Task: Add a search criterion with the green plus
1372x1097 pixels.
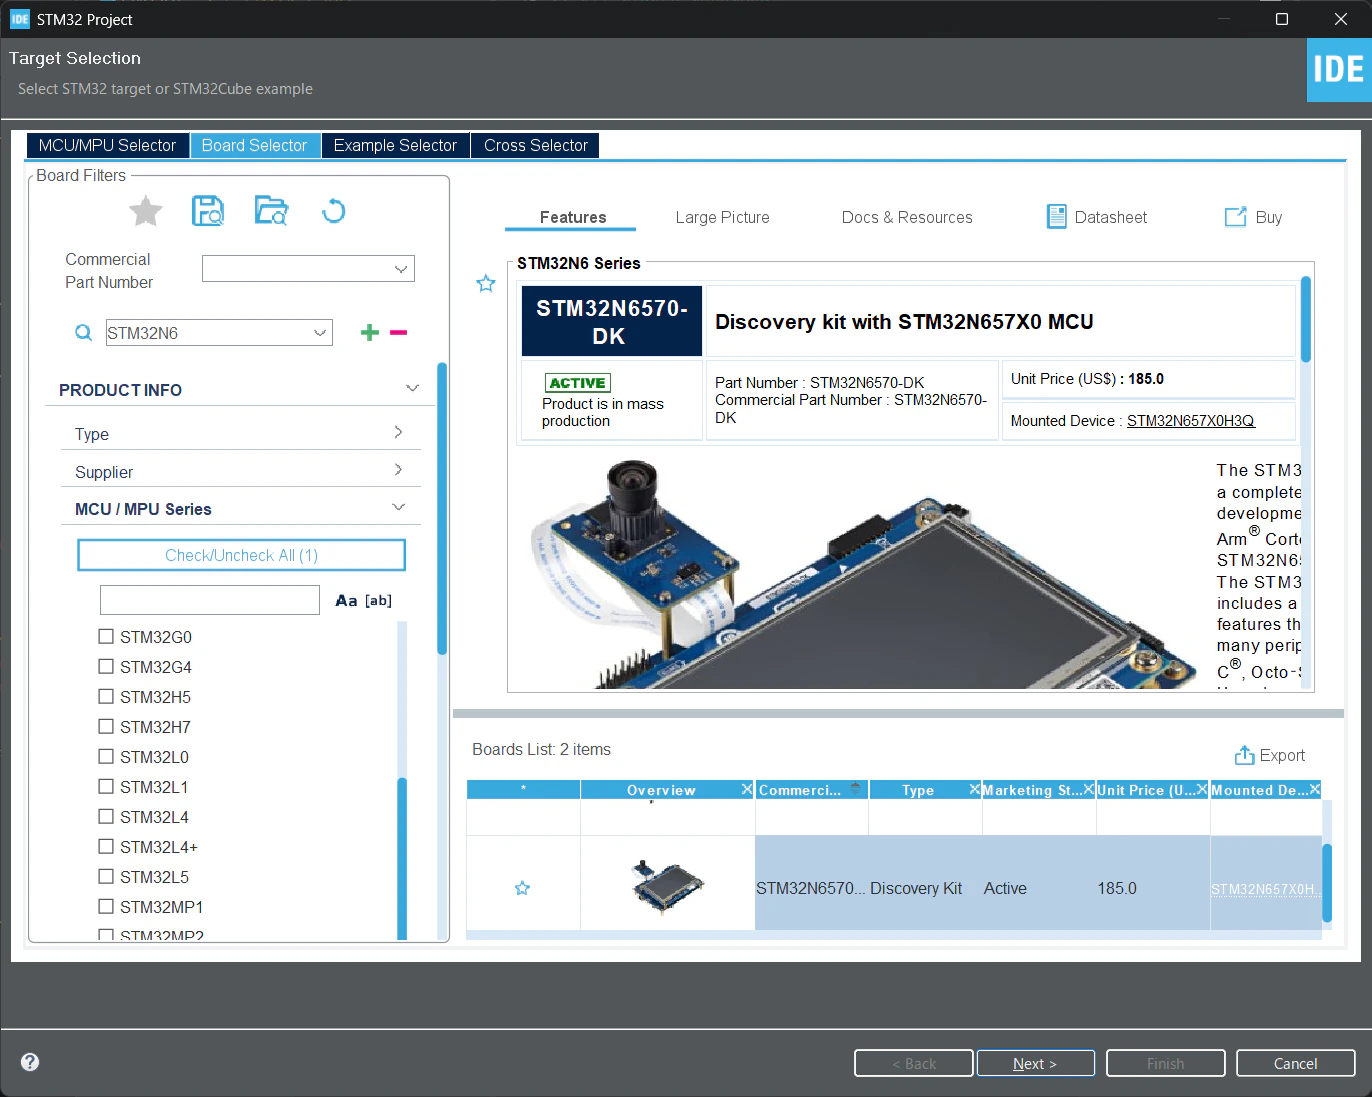Action: click(370, 332)
